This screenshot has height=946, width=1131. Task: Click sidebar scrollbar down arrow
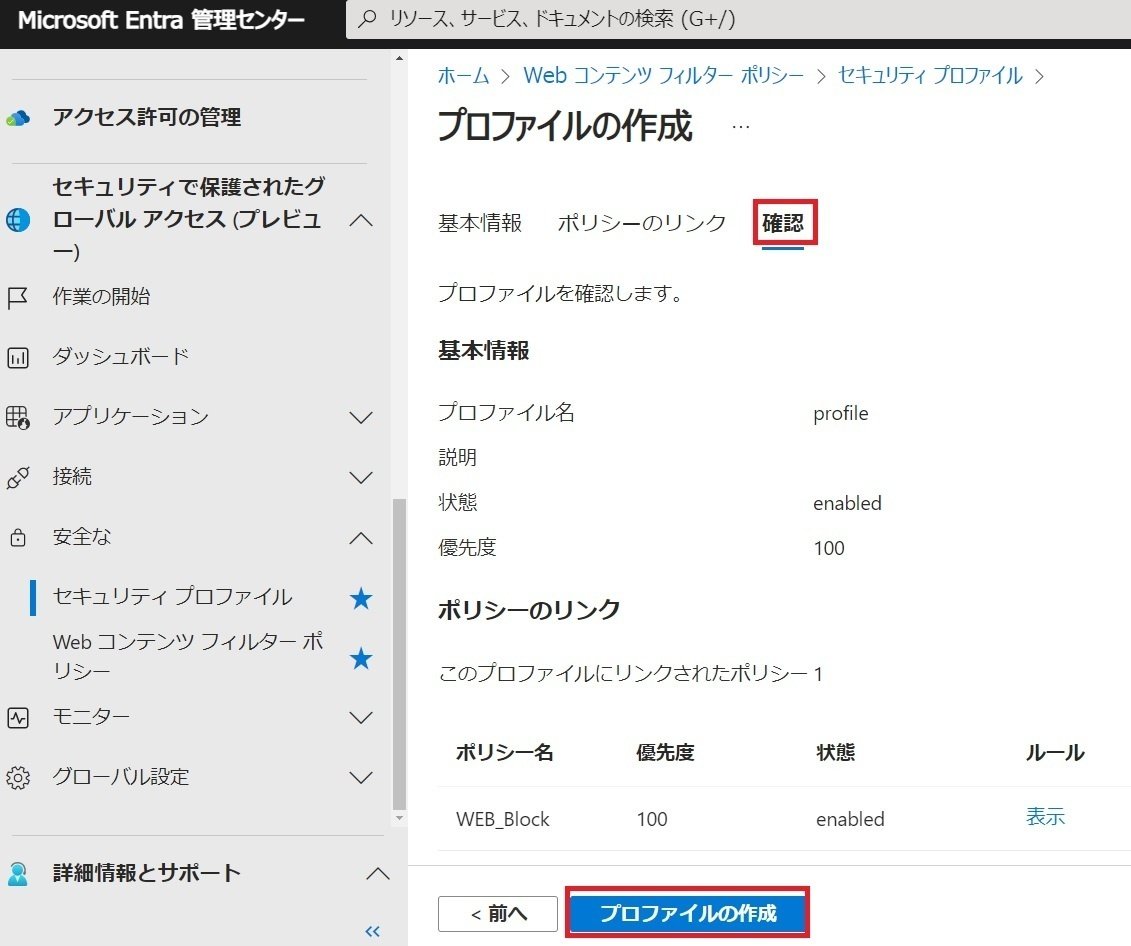coord(400,818)
